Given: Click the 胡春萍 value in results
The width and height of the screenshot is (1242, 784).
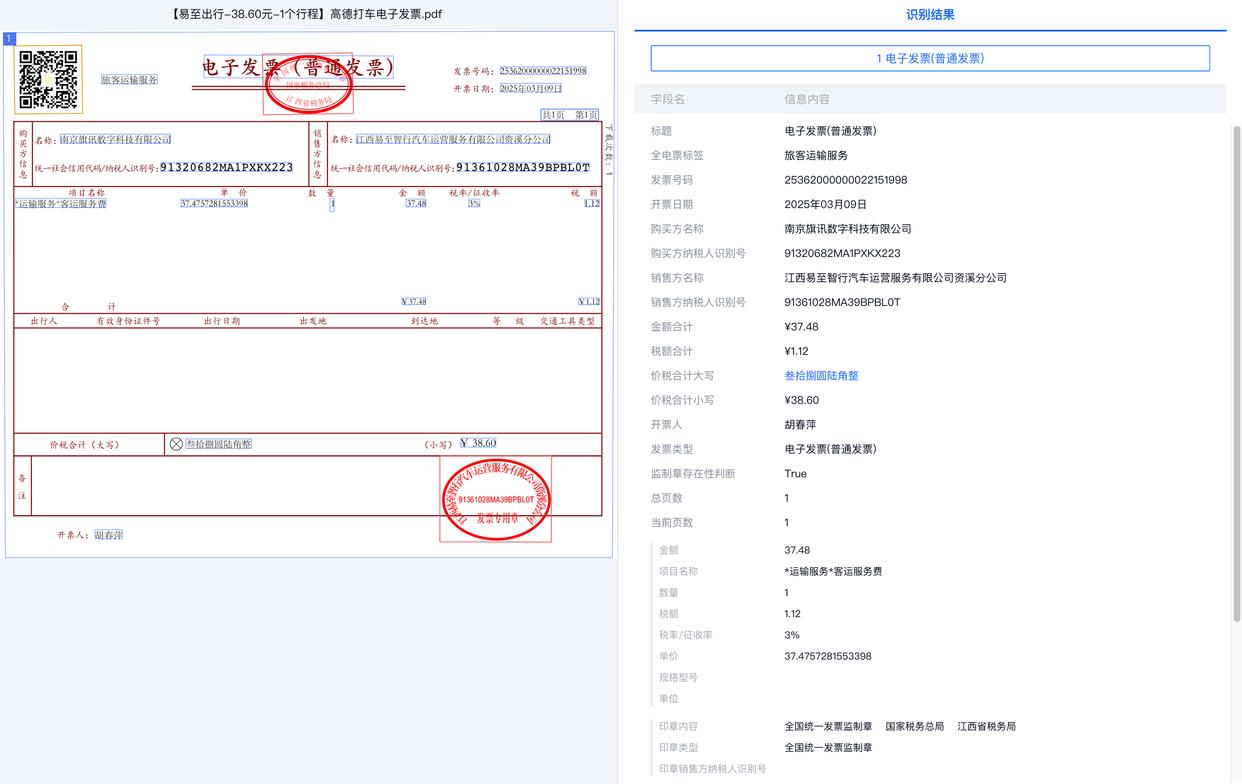Looking at the screenshot, I should [800, 425].
